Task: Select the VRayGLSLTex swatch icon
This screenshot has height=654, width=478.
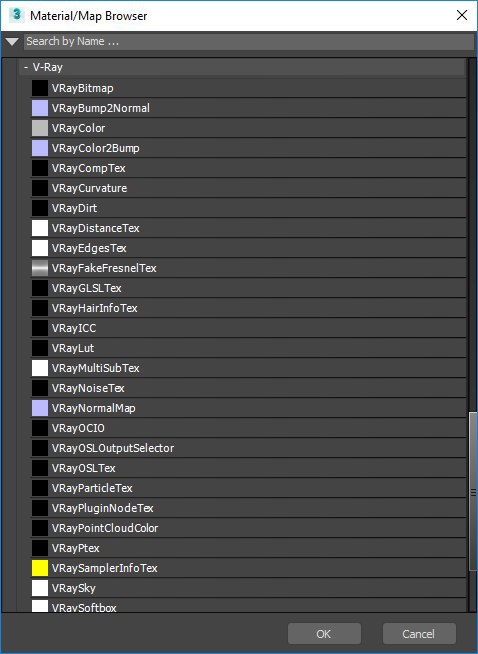Action: (x=40, y=288)
